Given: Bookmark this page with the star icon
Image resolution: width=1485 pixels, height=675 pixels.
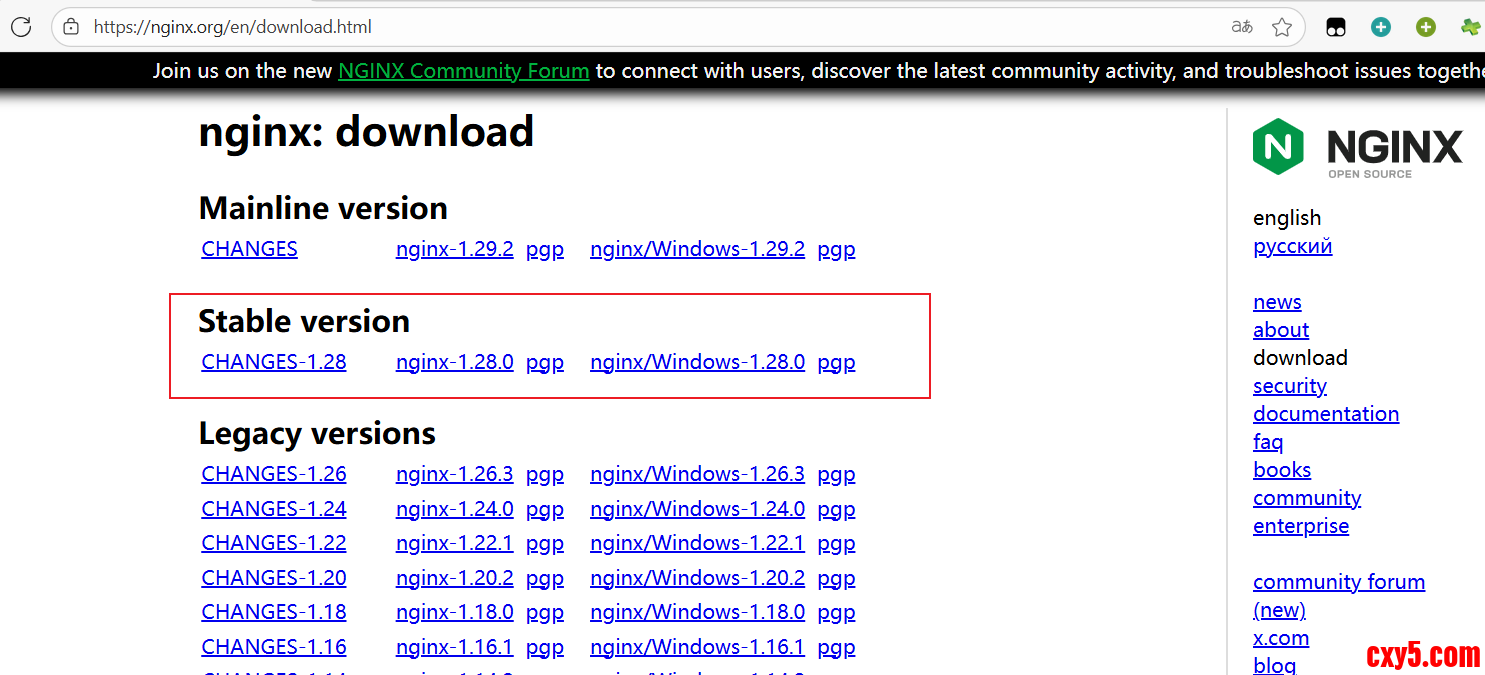Looking at the screenshot, I should coord(1282,27).
